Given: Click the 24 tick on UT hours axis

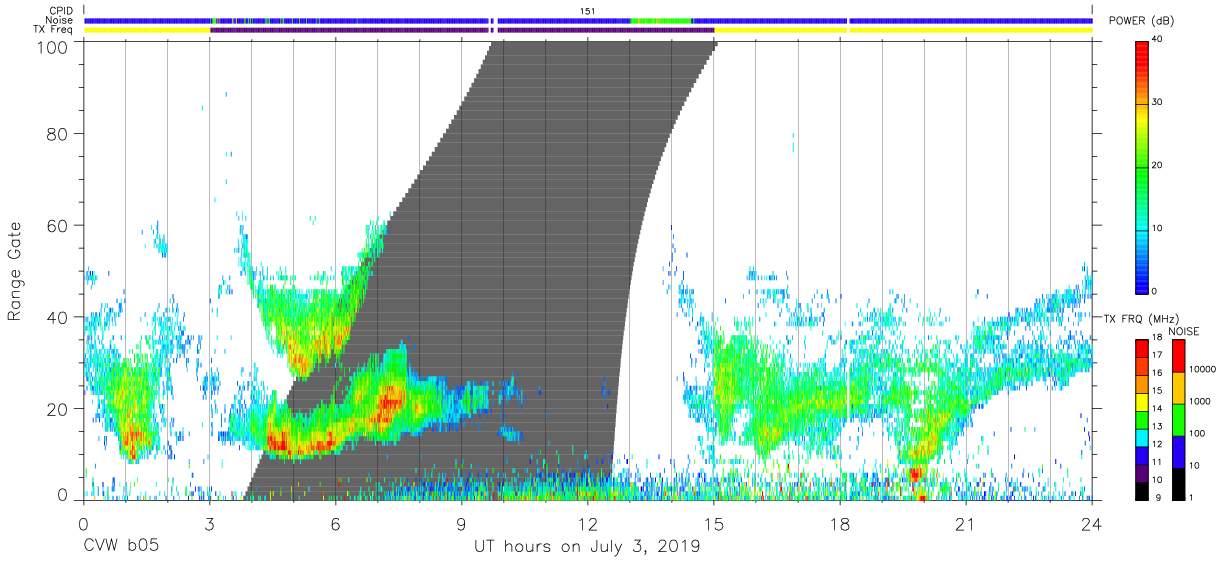Looking at the screenshot, I should pyautogui.click(x=1092, y=524).
